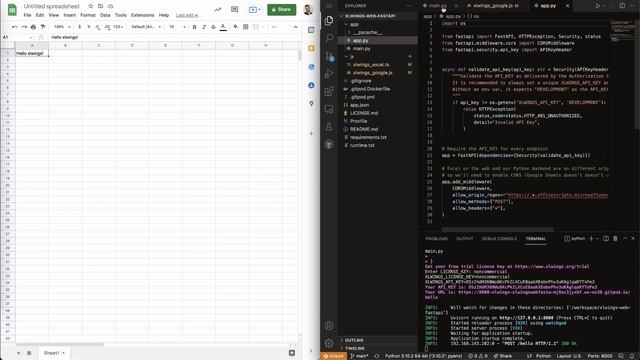Open Source Control view in activity bar

pos(329,56)
